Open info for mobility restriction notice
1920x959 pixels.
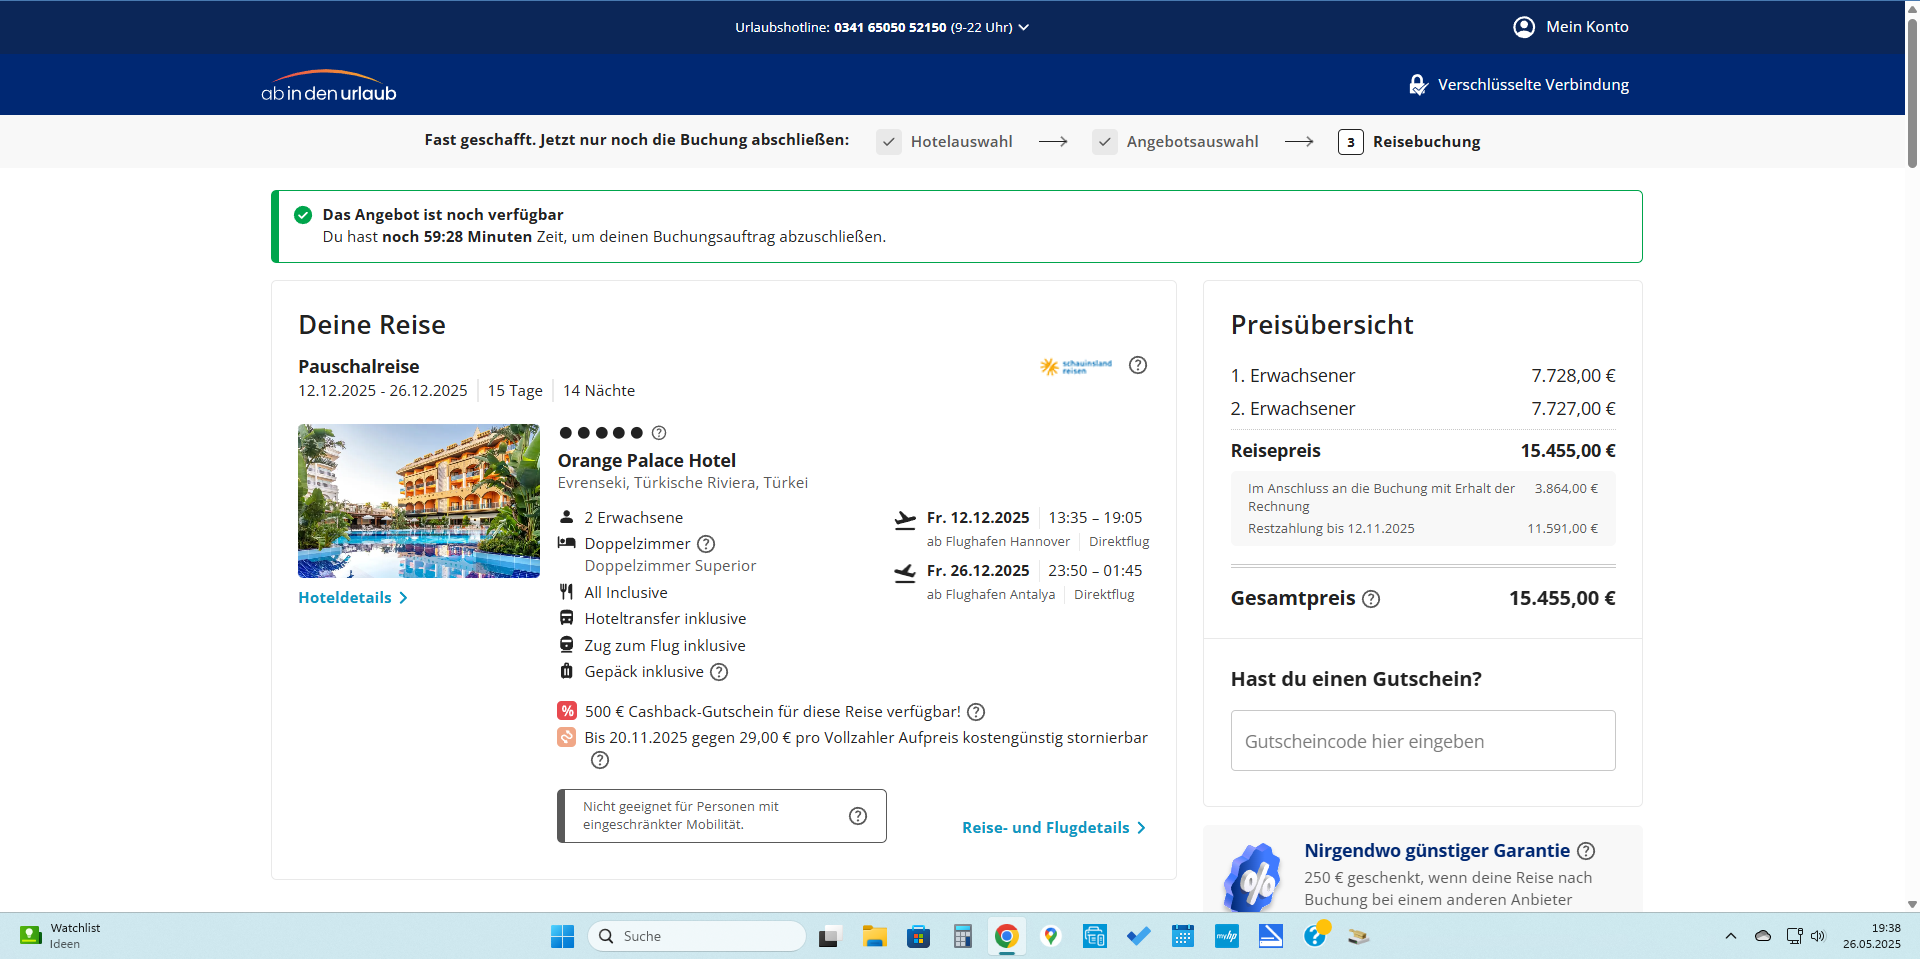coord(857,816)
